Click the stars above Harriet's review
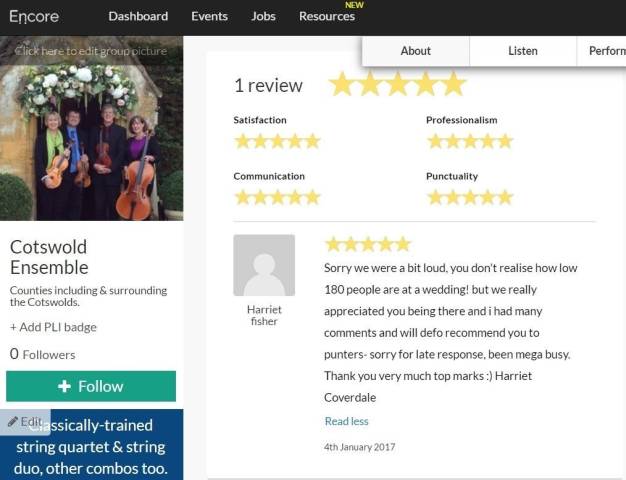626x480 pixels. (368, 244)
